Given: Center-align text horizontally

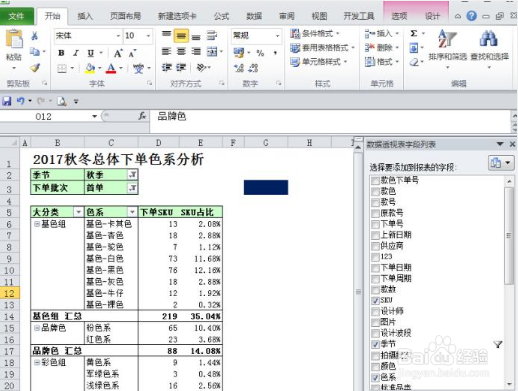Looking at the screenshot, I should click(x=181, y=52).
